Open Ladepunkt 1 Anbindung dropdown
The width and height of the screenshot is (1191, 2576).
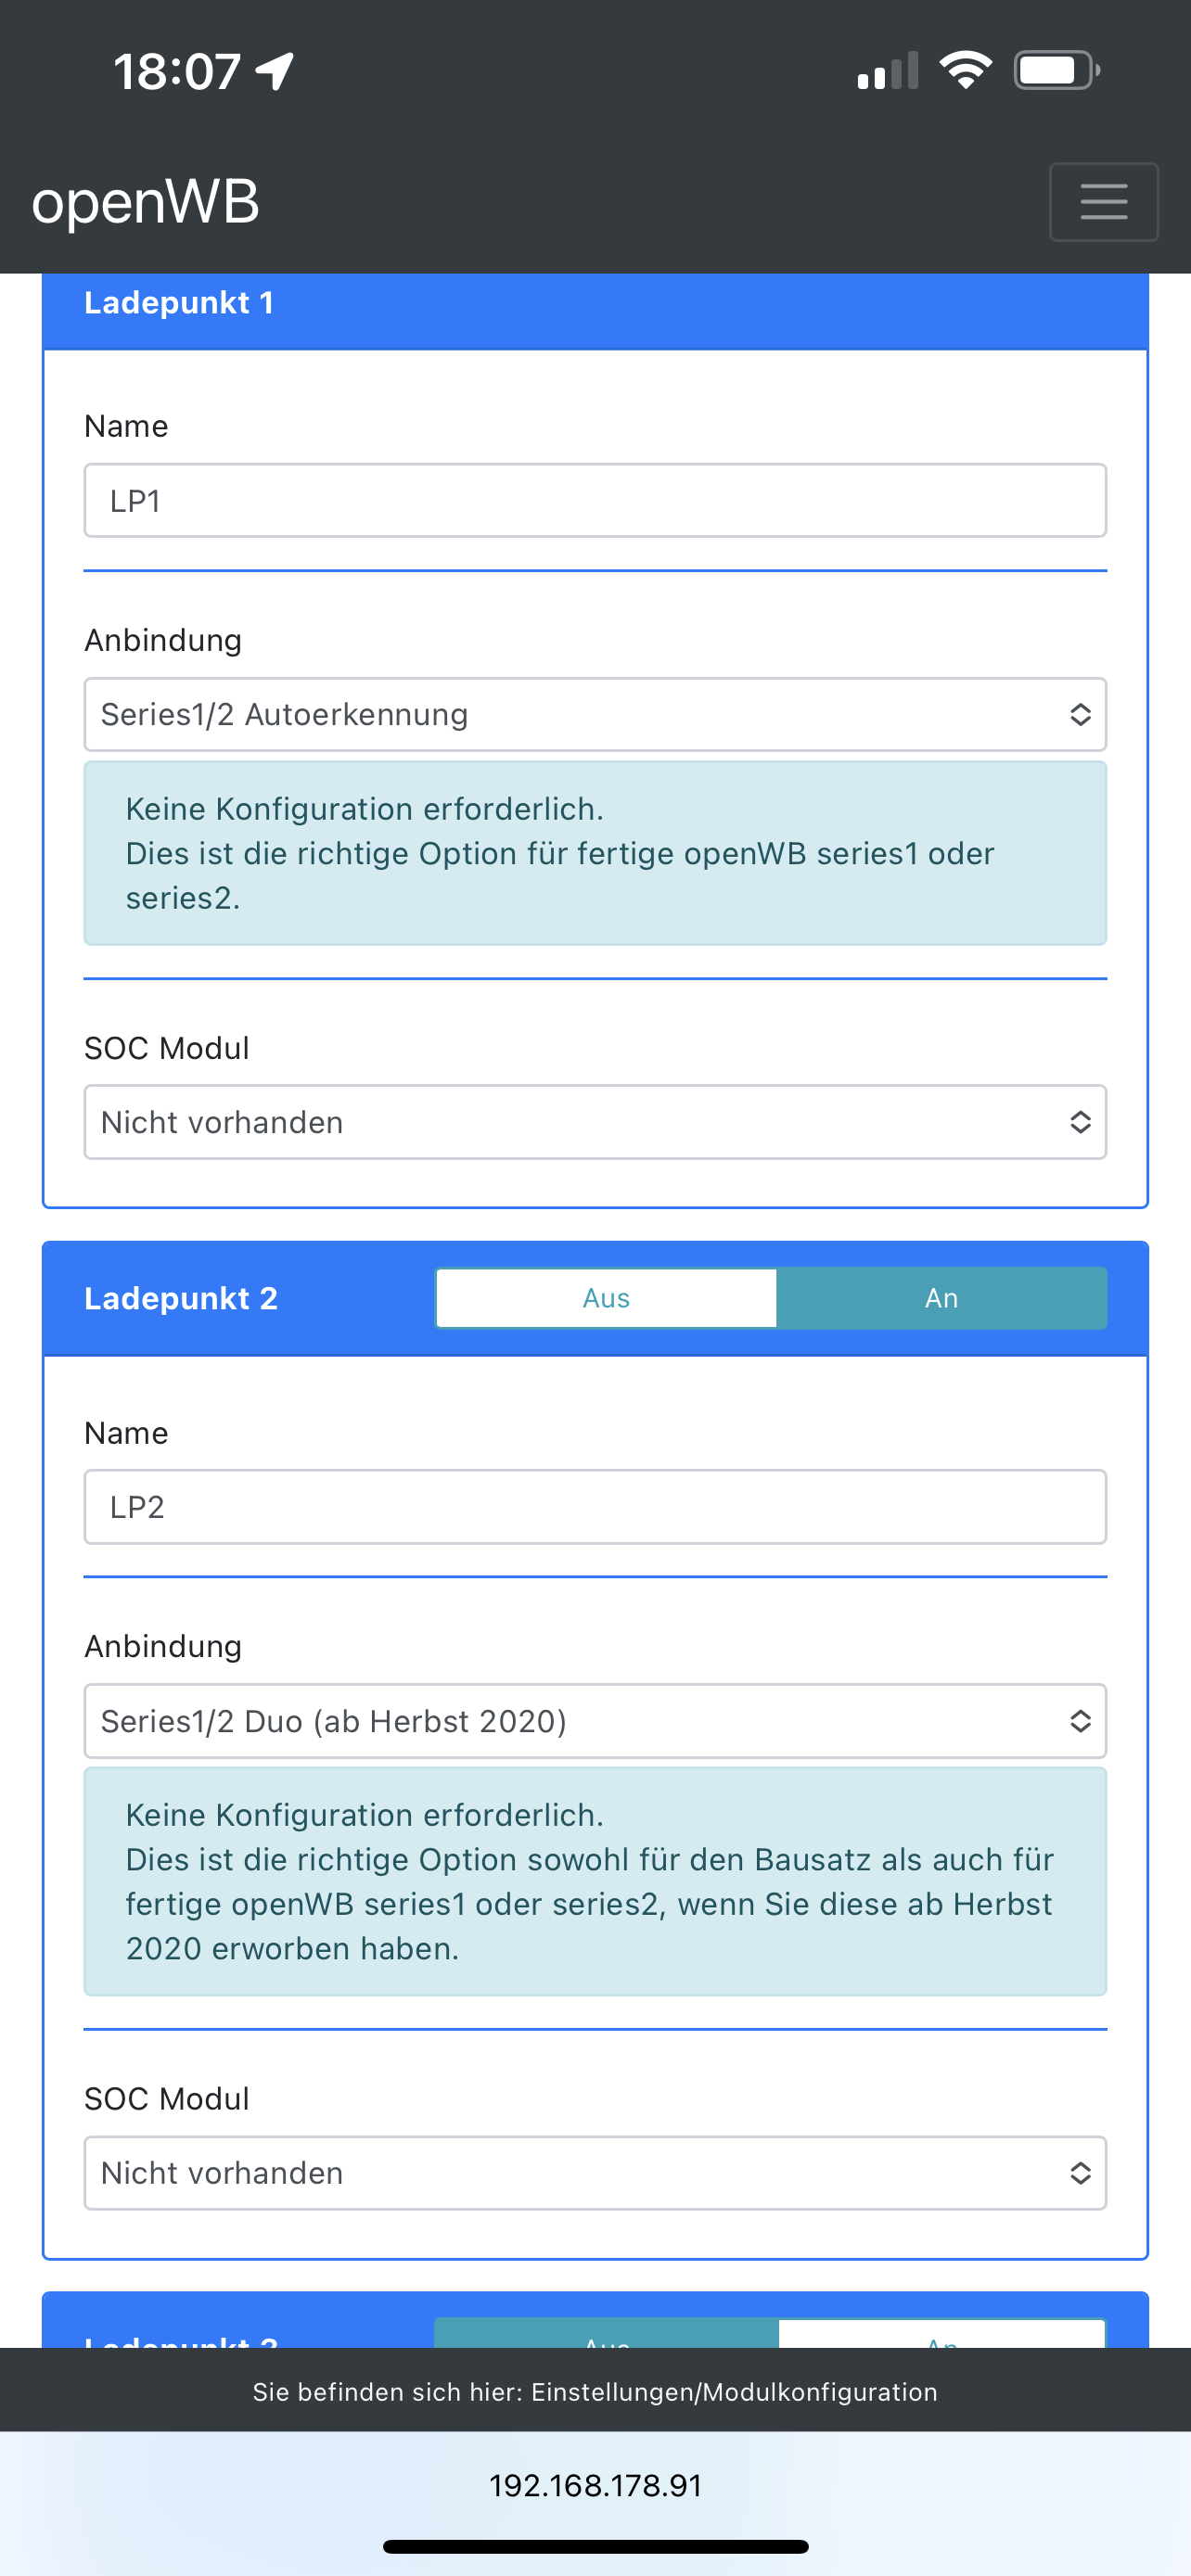point(595,715)
